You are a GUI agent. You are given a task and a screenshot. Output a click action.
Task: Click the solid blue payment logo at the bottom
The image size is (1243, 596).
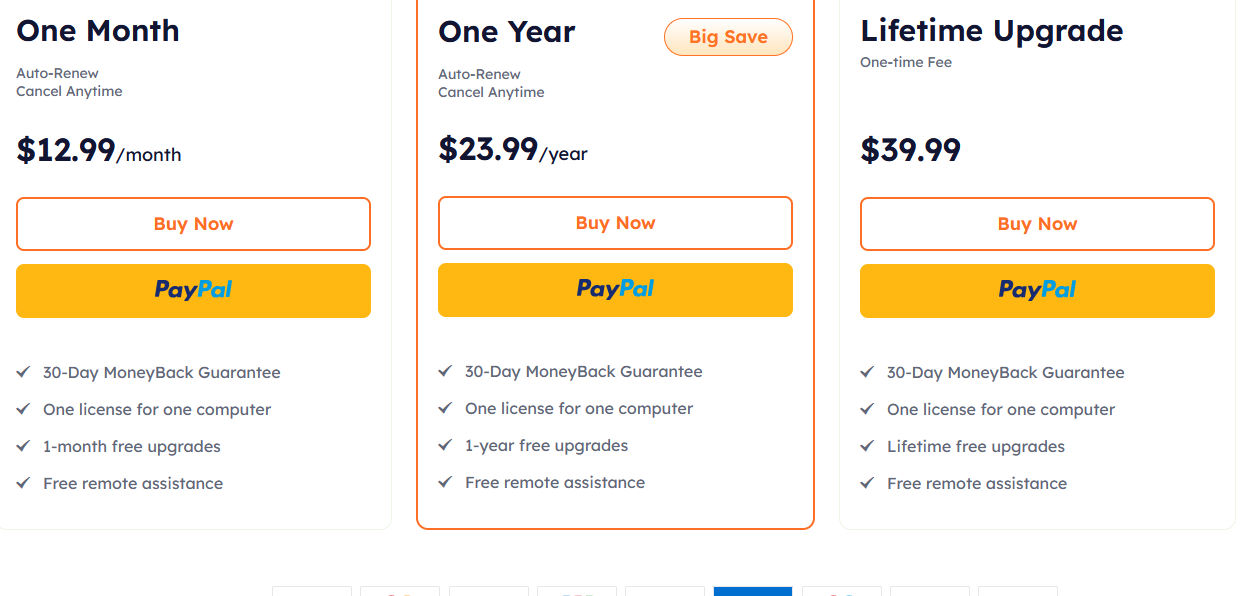coord(752,590)
